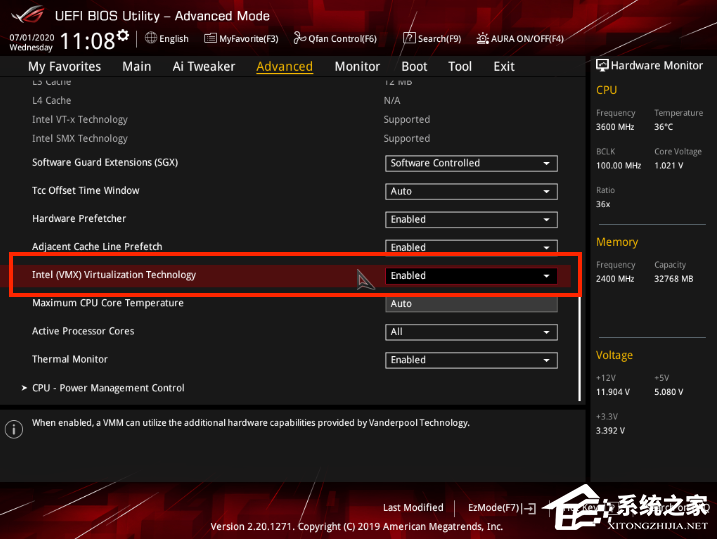Image resolution: width=717 pixels, height=539 pixels.
Task: Select Active Processor Cores label
Action: 83,331
